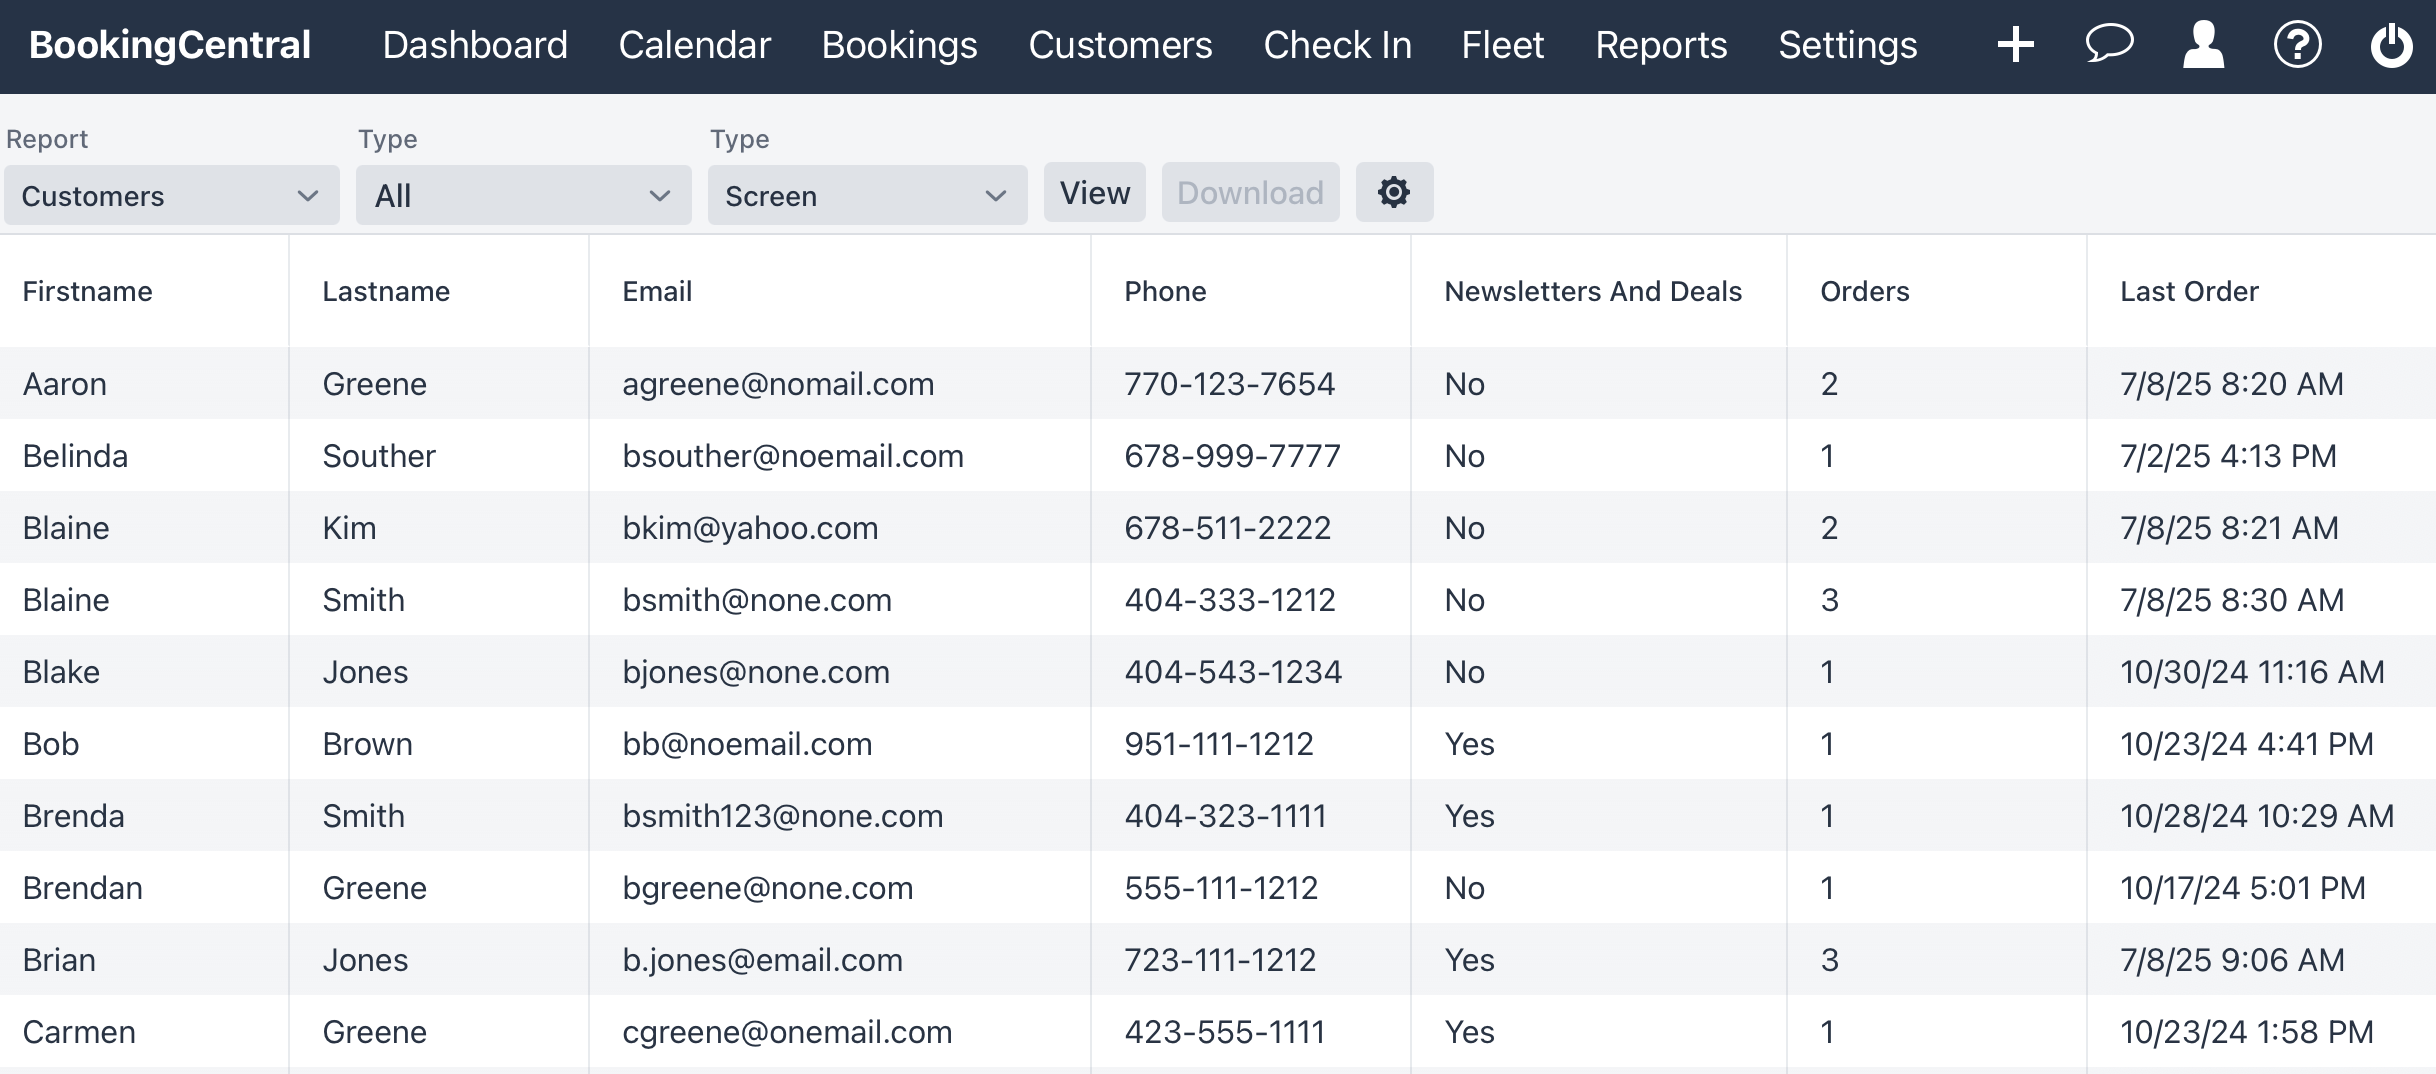Click last order 7/8/25 8:21 AM
Viewport: 2436px width, 1074px height.
click(2229, 528)
